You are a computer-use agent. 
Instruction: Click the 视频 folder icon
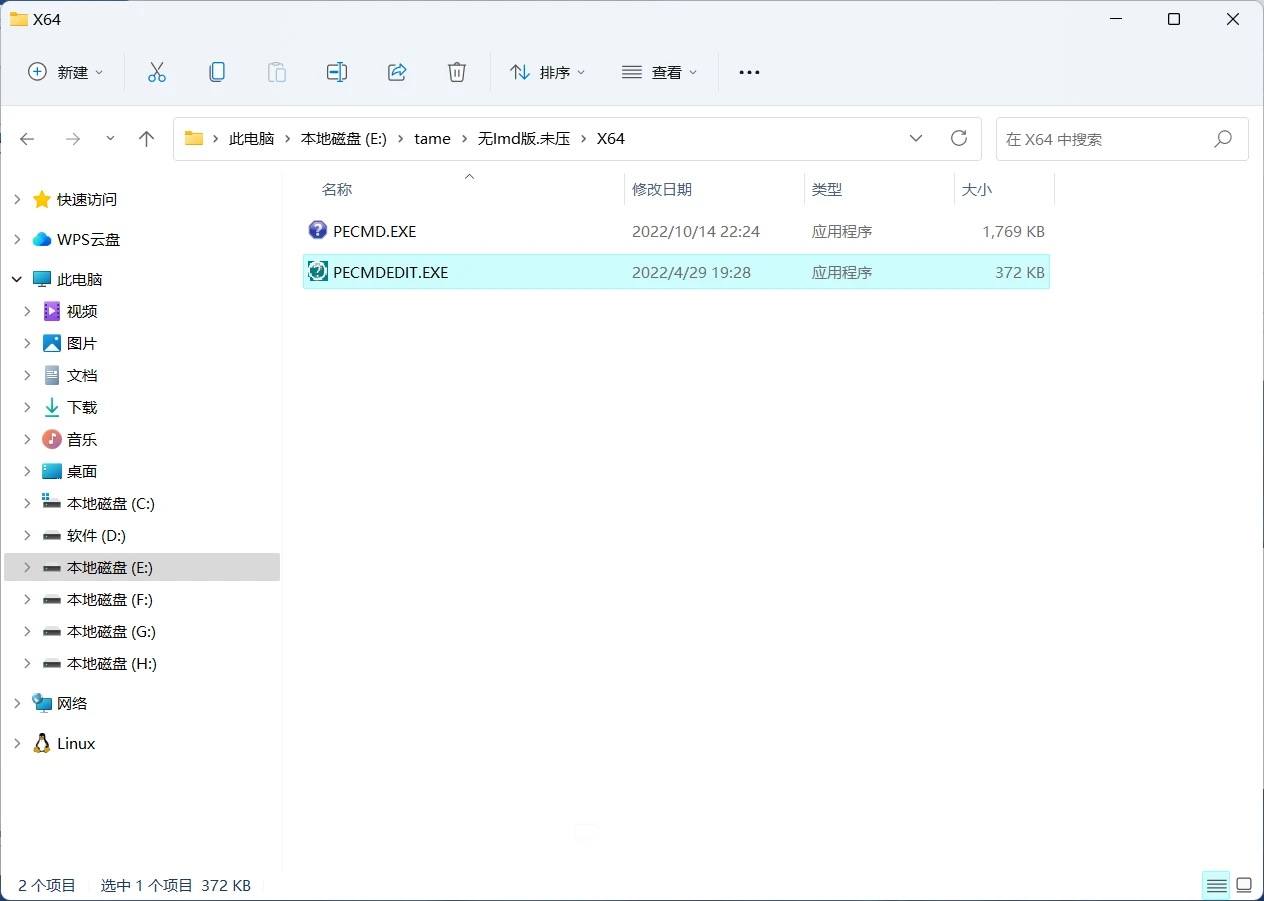tap(52, 311)
